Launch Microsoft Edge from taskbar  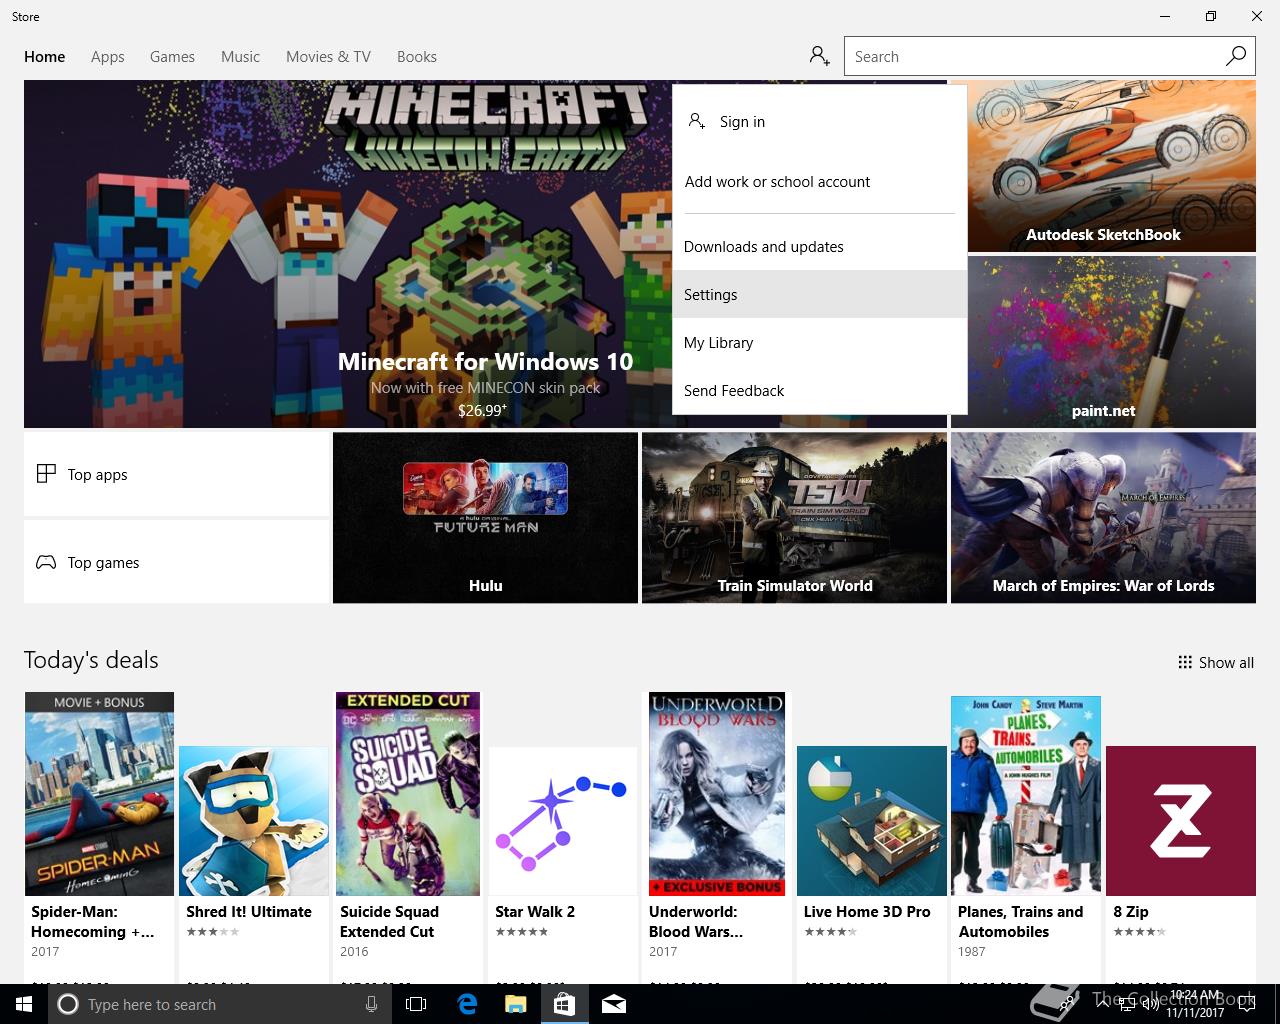point(466,1004)
